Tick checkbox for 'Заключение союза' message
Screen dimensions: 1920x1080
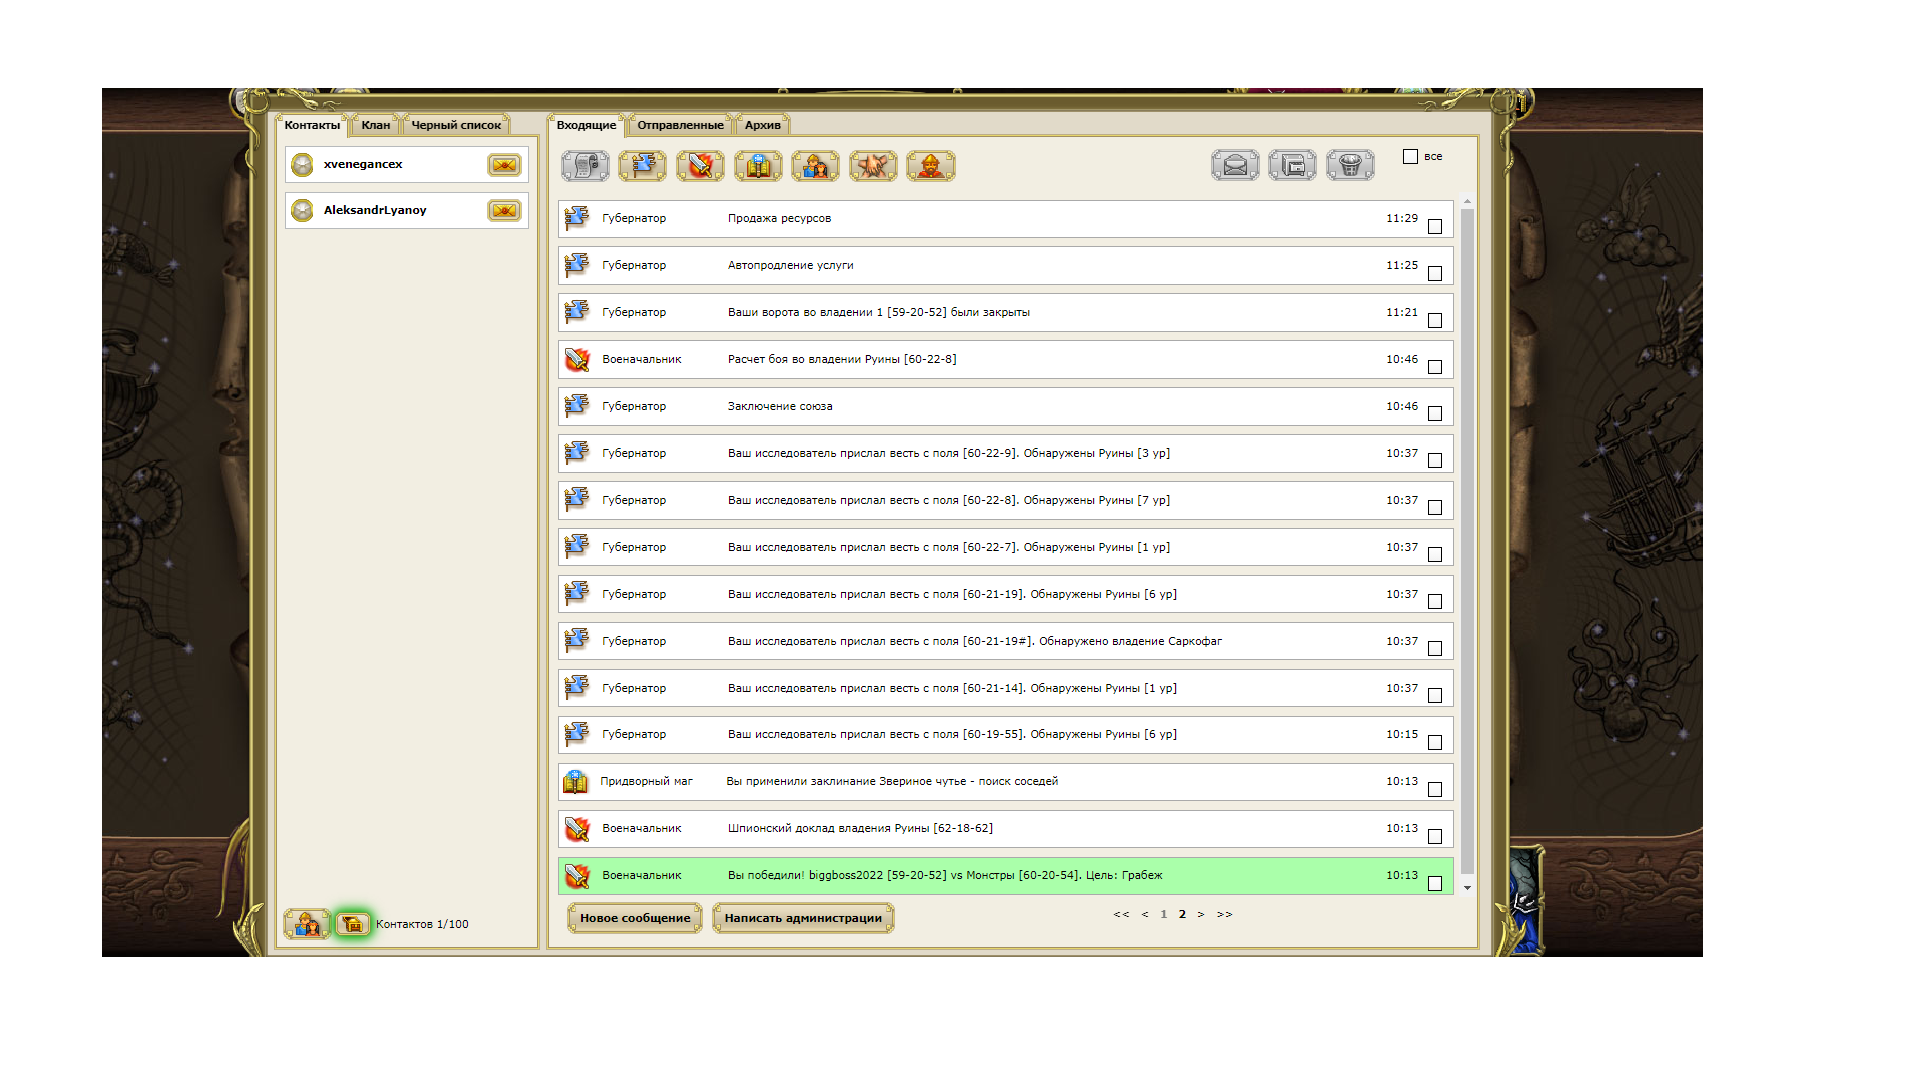(1435, 414)
